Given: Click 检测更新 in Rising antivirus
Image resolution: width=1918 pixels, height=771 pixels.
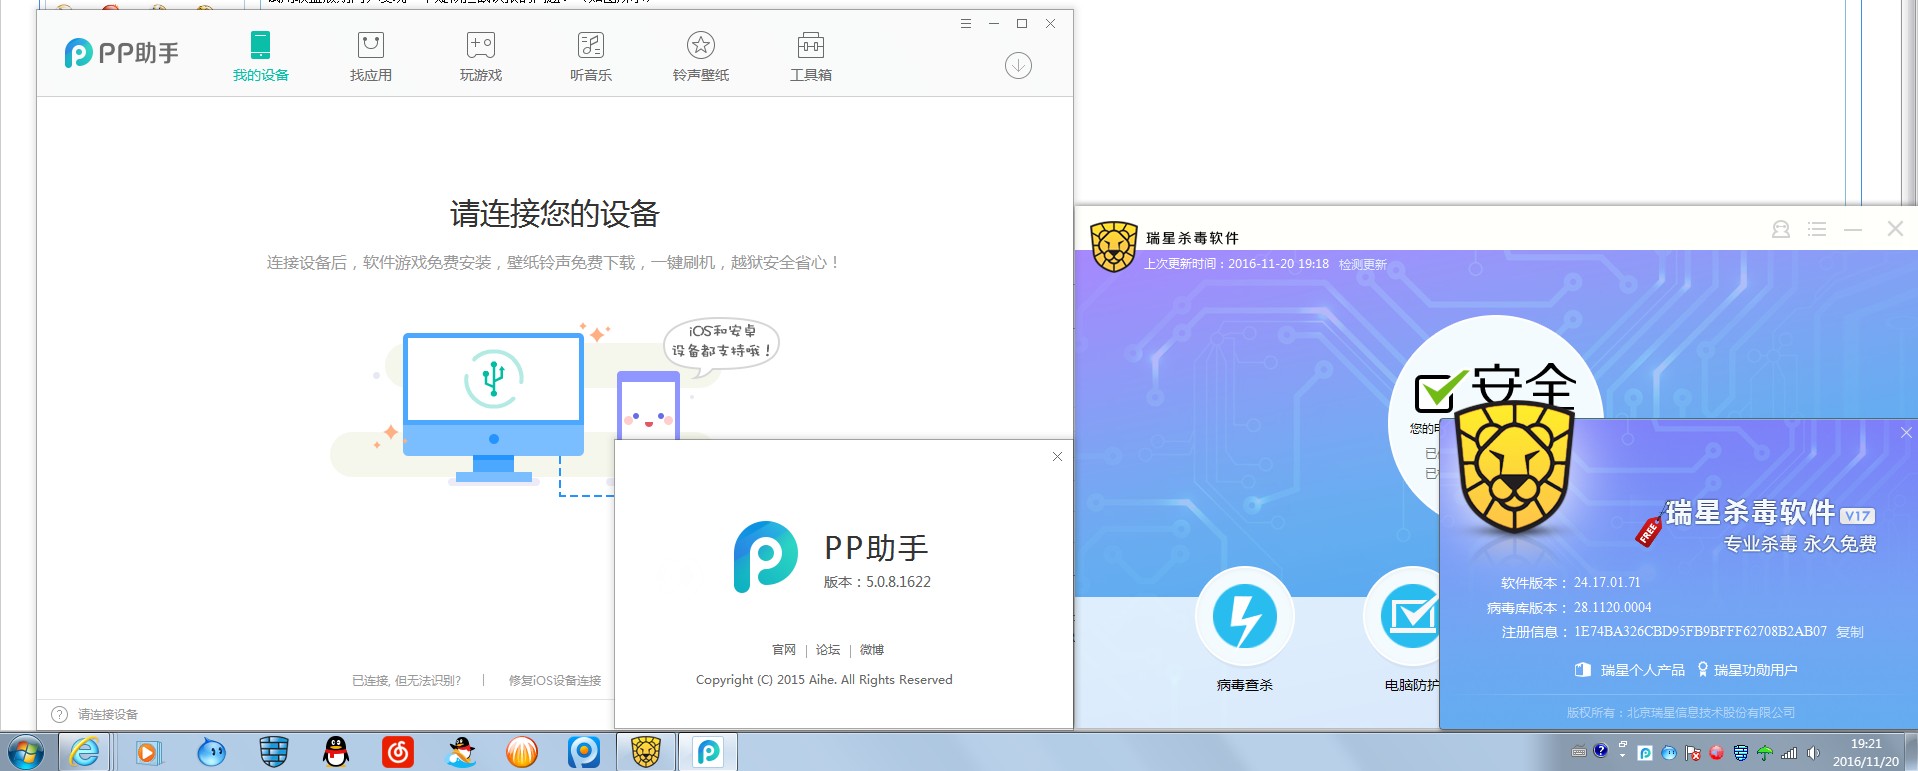Looking at the screenshot, I should coord(1363,265).
